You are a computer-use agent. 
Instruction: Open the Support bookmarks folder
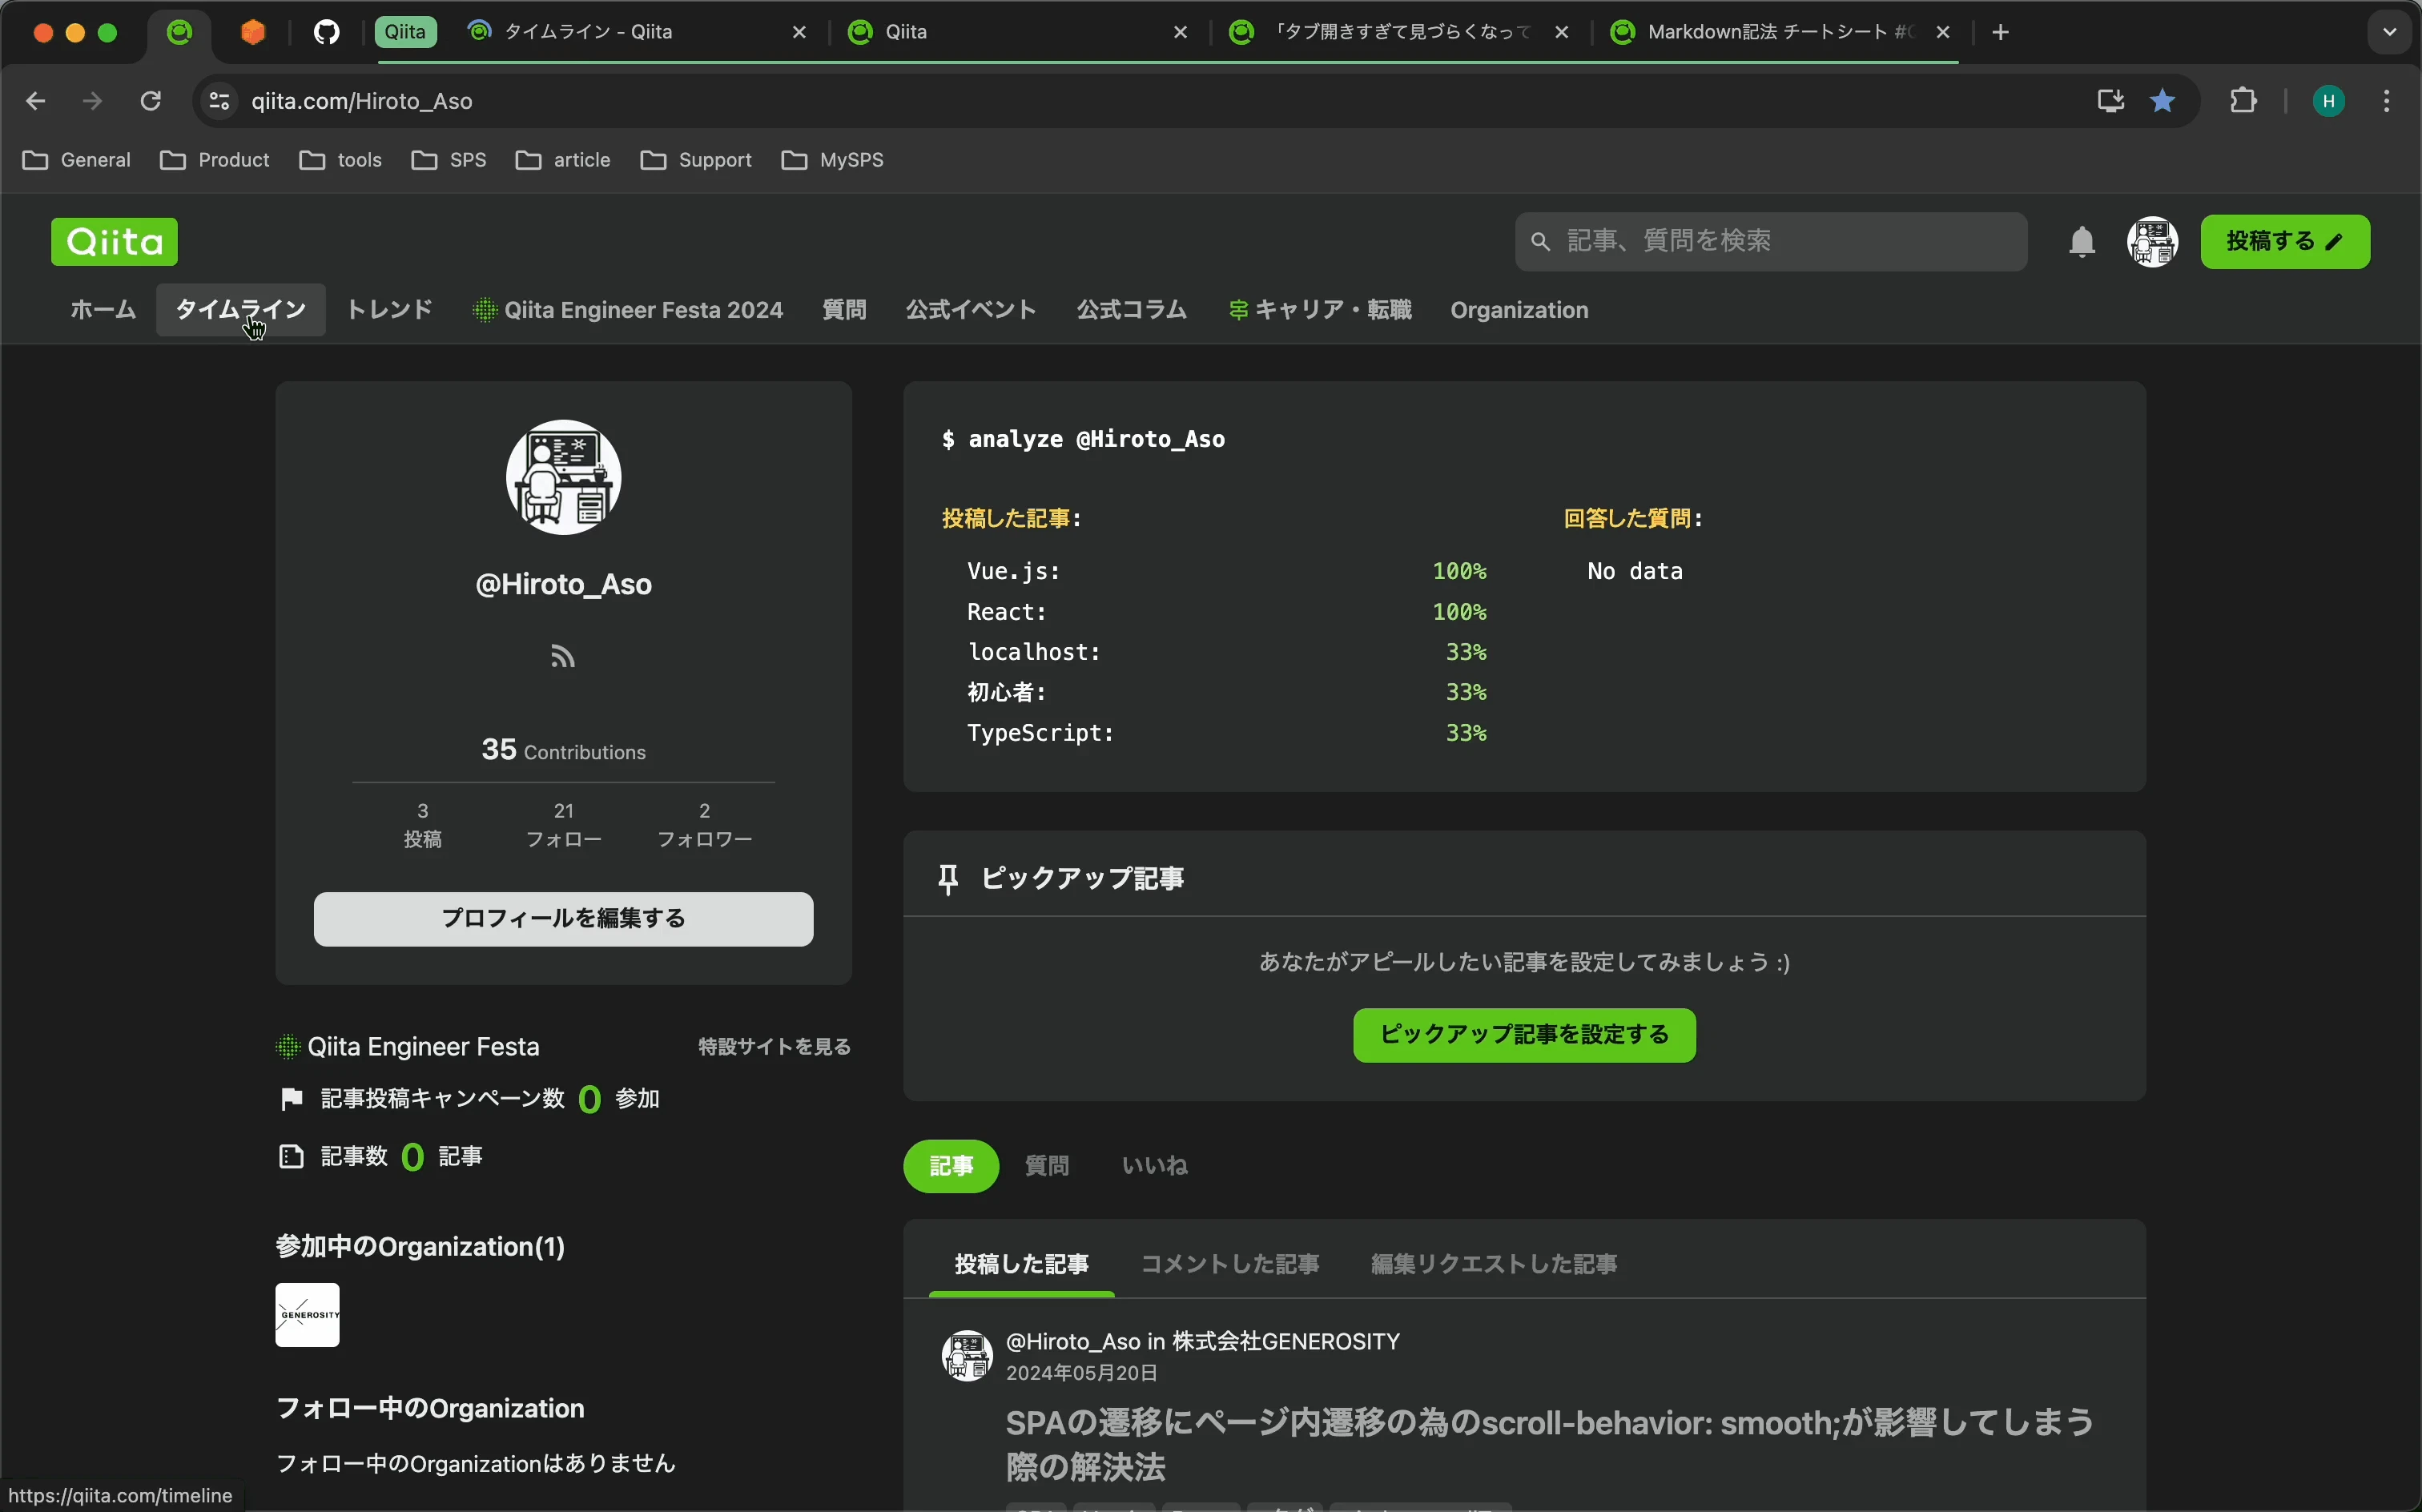point(696,160)
